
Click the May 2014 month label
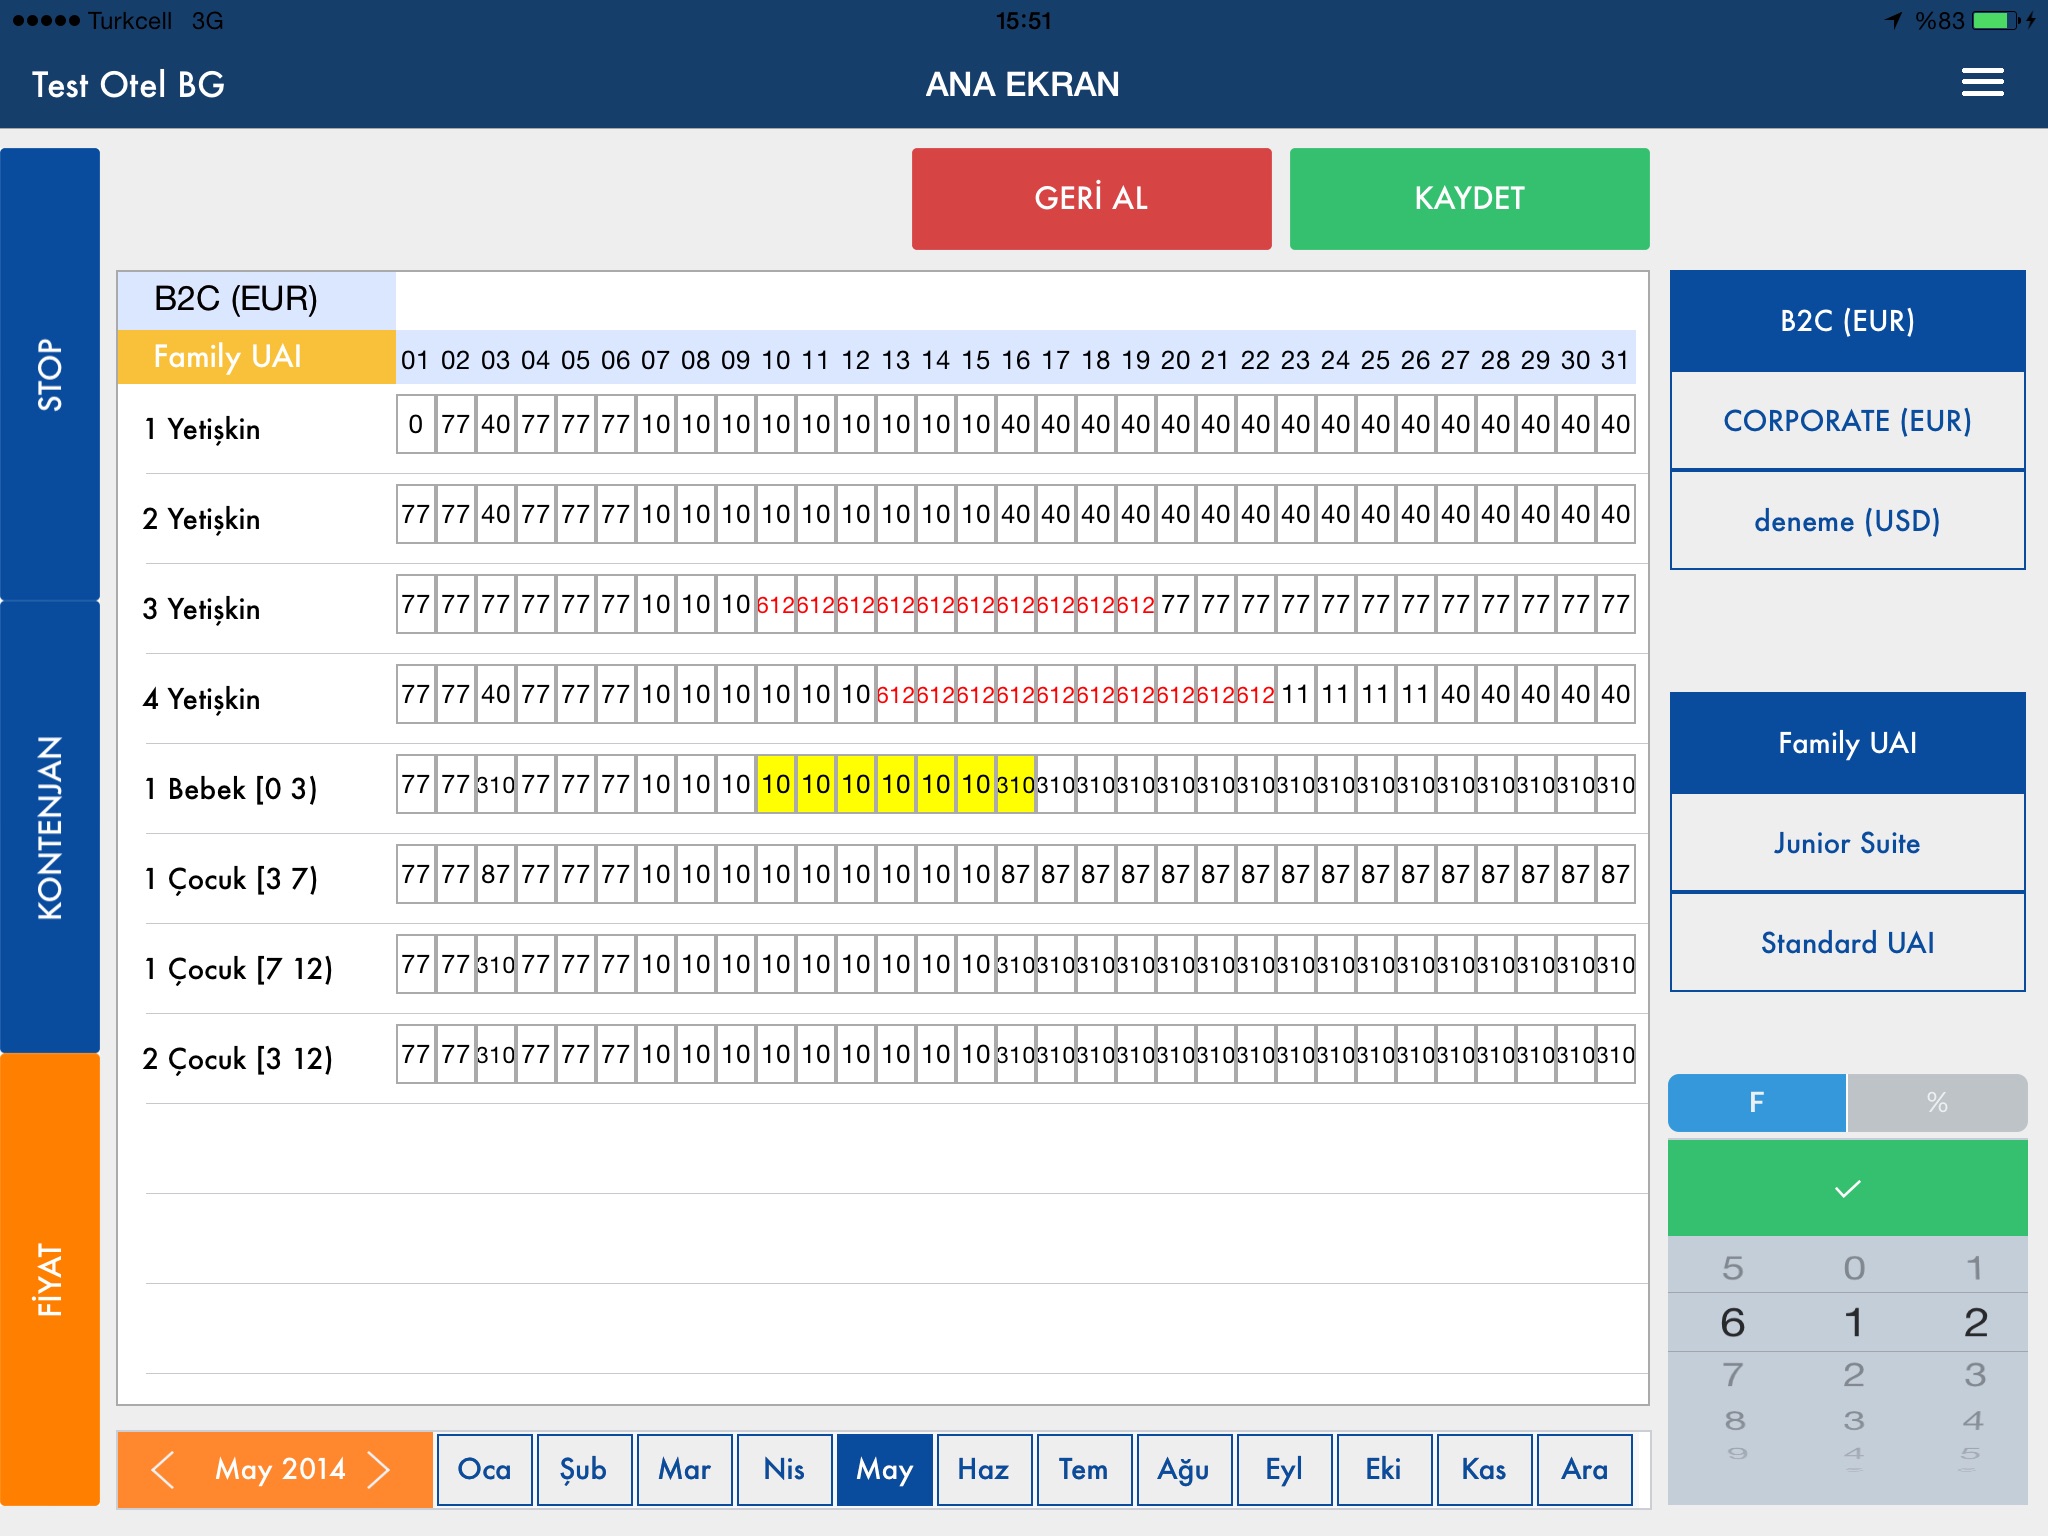(280, 1469)
